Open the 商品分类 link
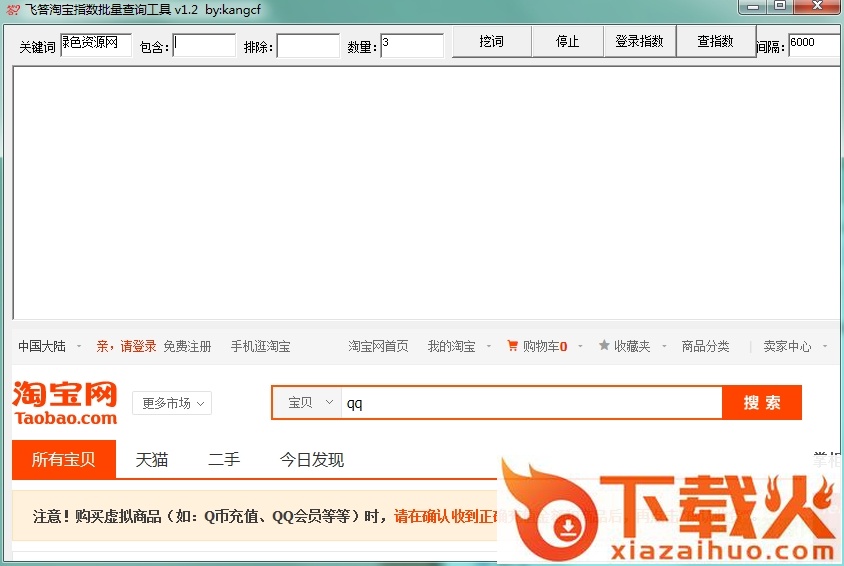 705,346
